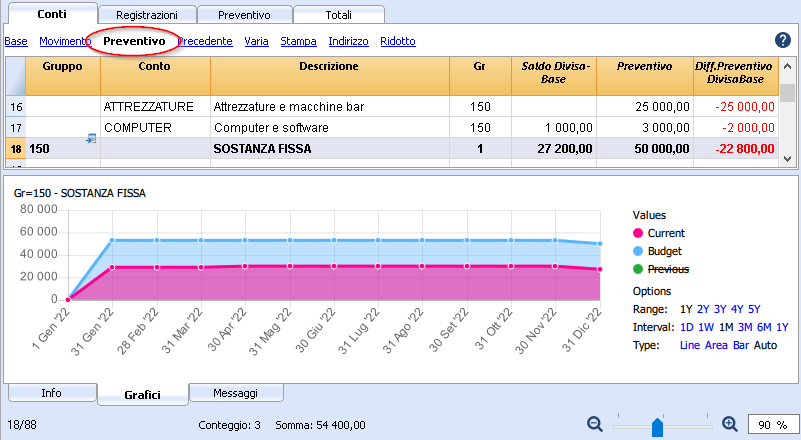Select row header 16
Image resolution: width=801 pixels, height=440 pixels.
(16, 107)
